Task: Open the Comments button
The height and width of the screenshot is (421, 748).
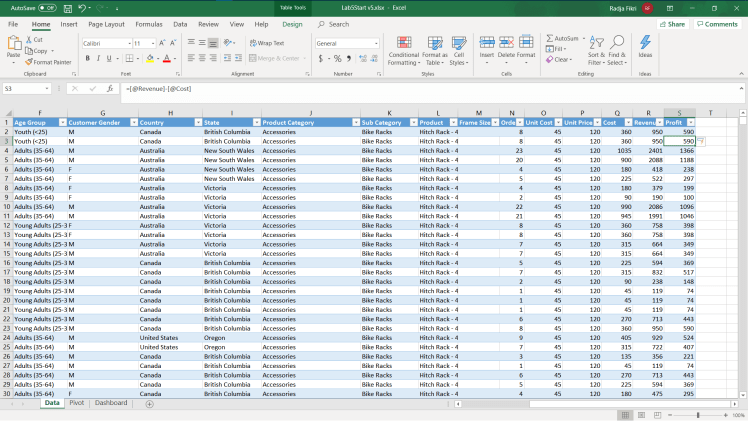Action: pyautogui.click(x=719, y=24)
